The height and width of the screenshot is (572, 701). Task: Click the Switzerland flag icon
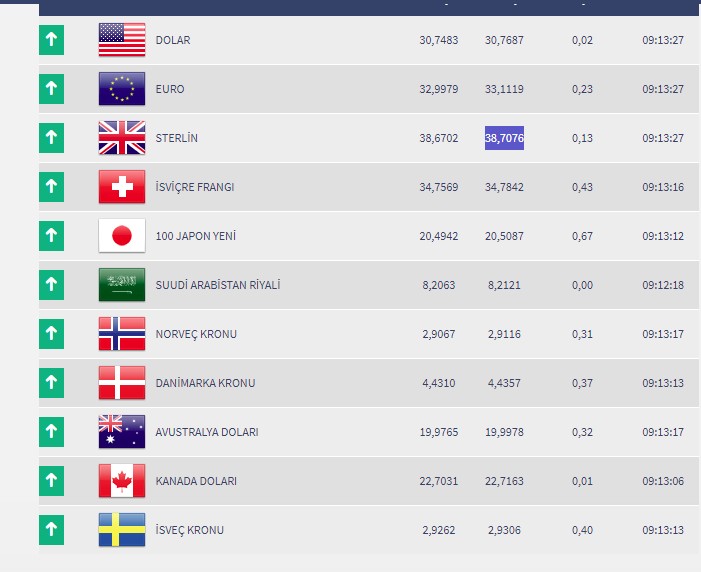pos(122,186)
